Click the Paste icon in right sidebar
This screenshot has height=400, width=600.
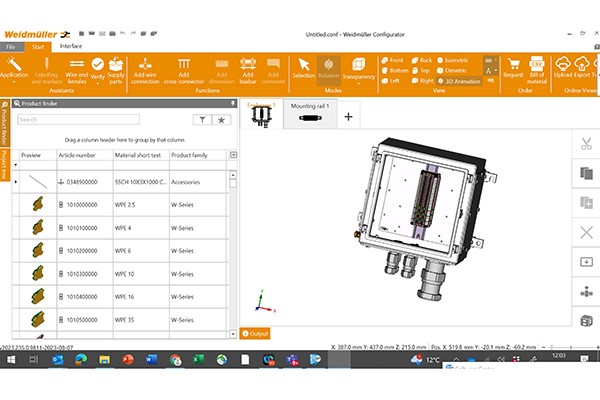pyautogui.click(x=586, y=202)
